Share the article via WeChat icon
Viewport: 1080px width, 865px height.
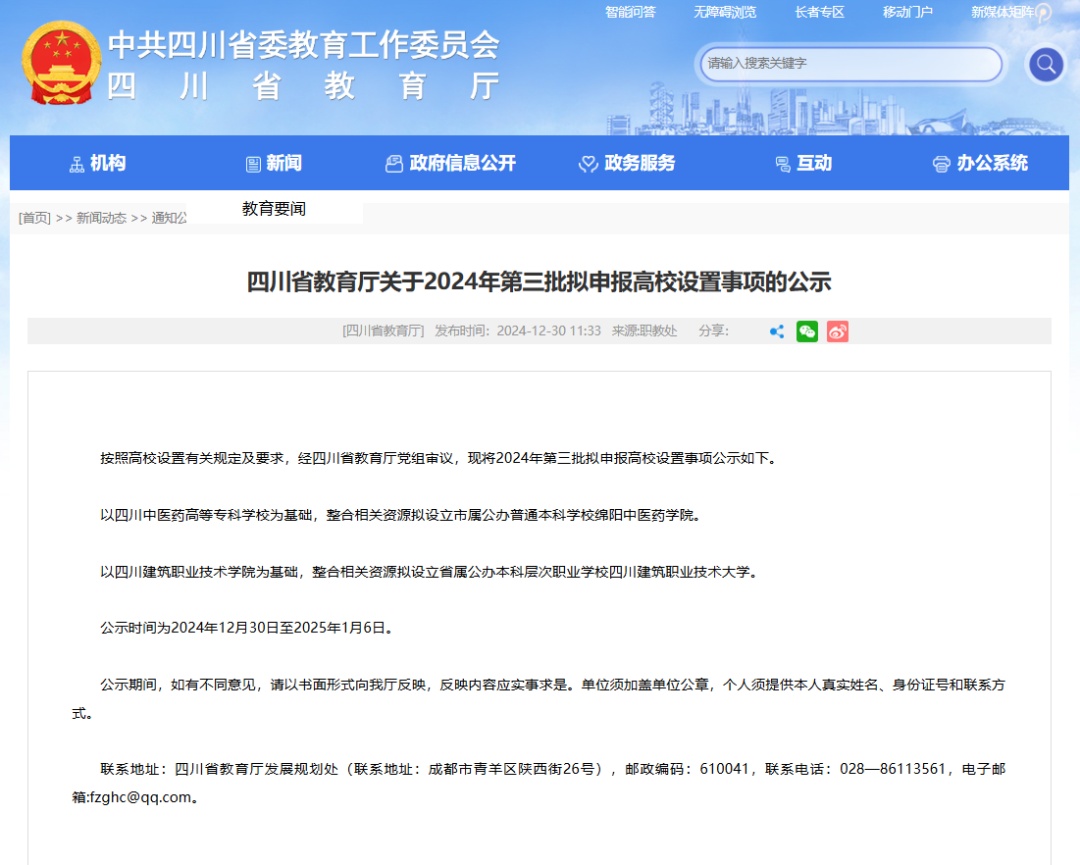pos(807,331)
